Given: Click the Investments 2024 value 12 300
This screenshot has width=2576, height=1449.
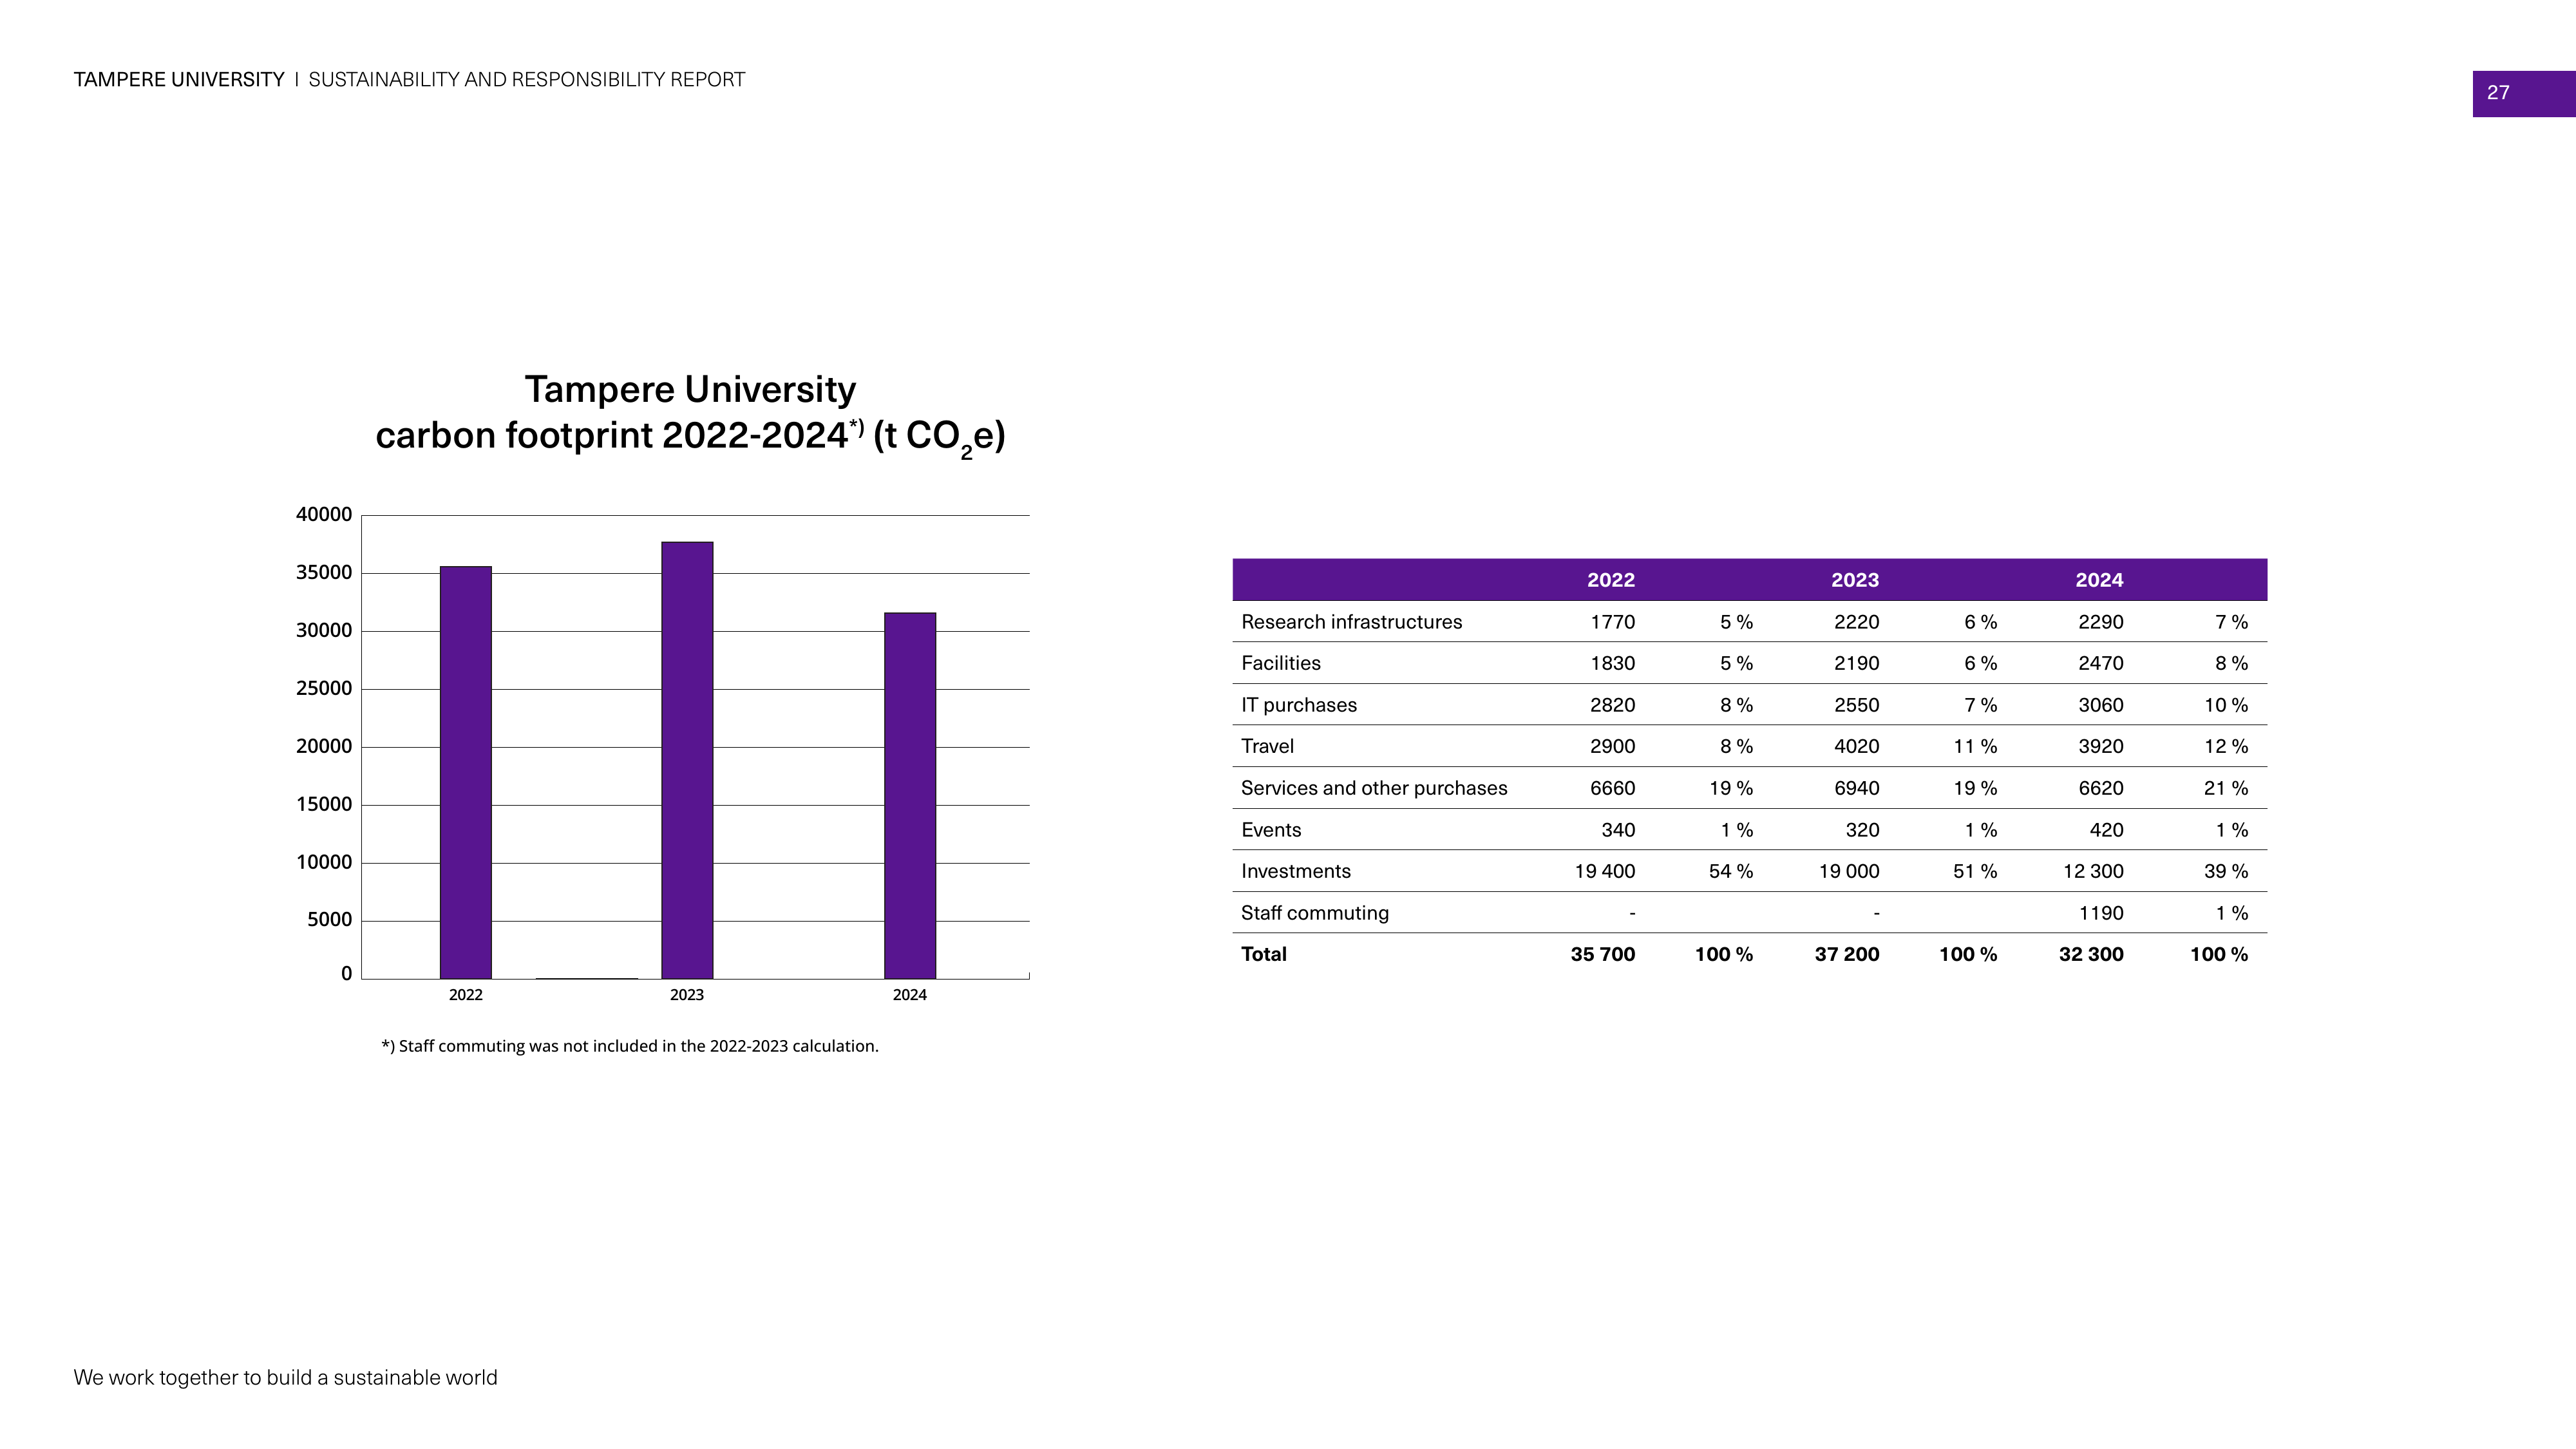Looking at the screenshot, I should 2093,871.
